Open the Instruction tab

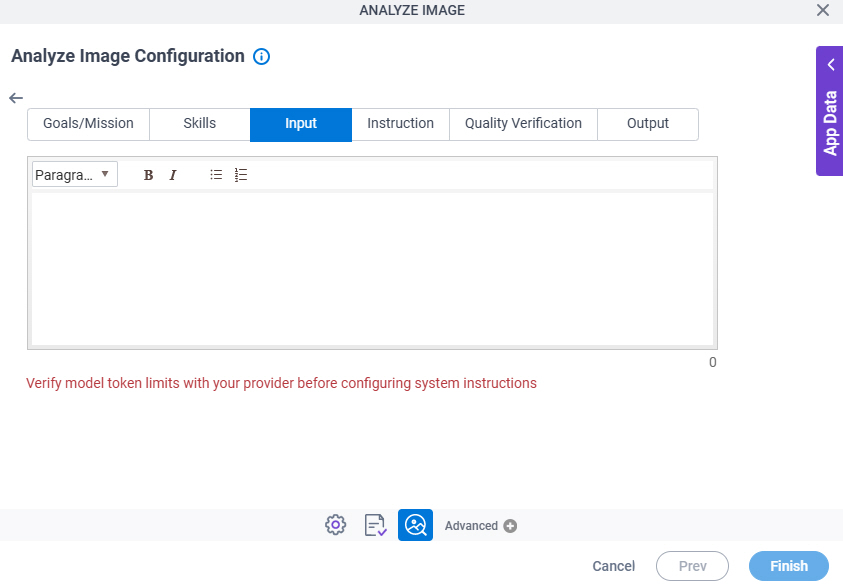click(x=401, y=124)
